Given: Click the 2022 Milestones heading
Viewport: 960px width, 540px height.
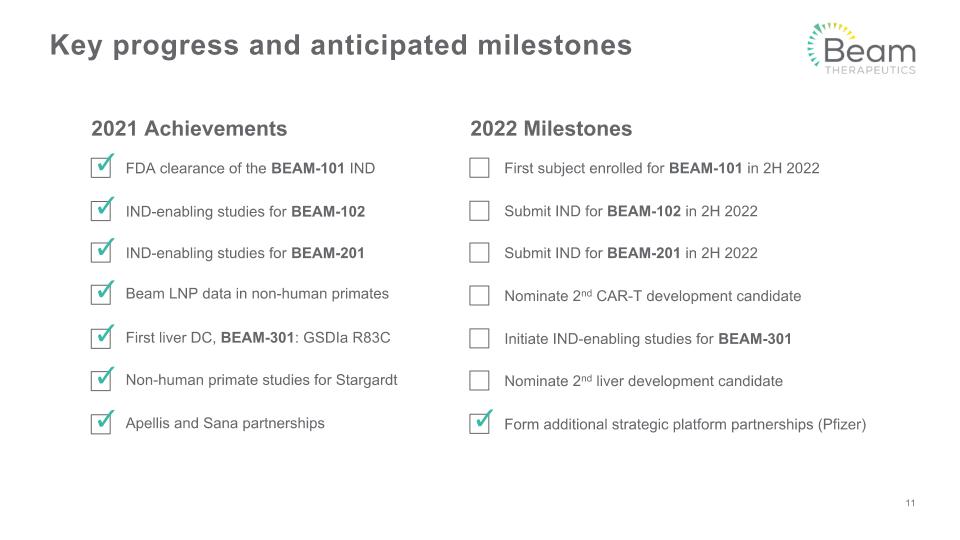Looking at the screenshot, I should coord(551,129).
